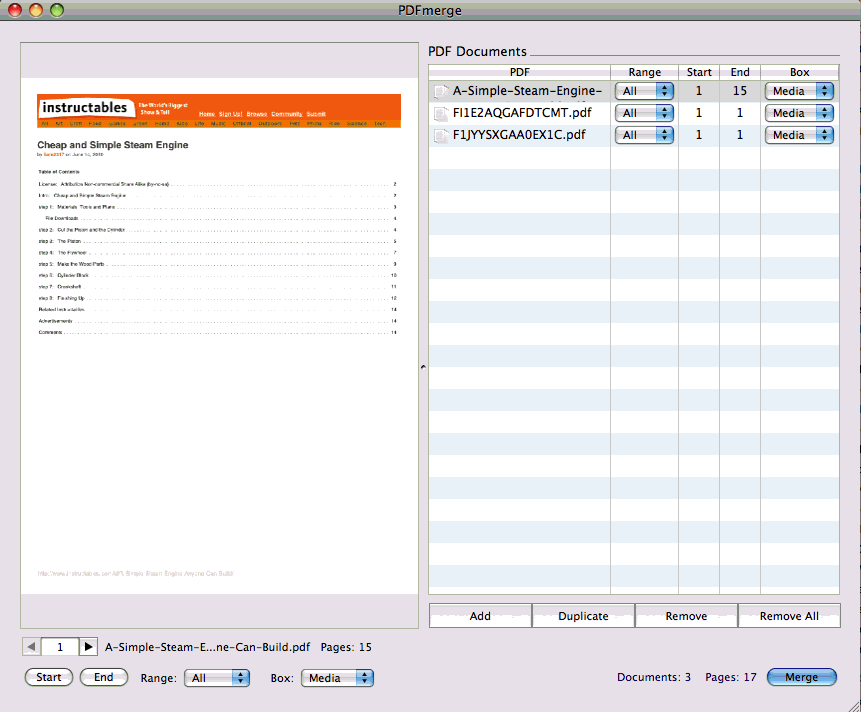Click End value in F1JYYSXGAA0EX1C.pdf row

click(740, 135)
